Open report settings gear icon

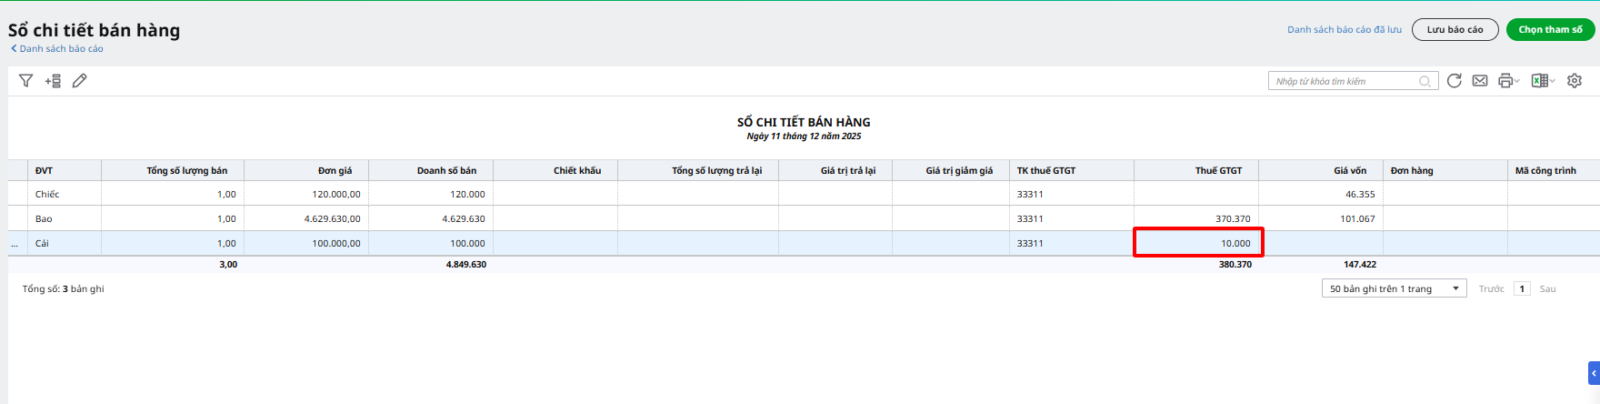[1574, 81]
